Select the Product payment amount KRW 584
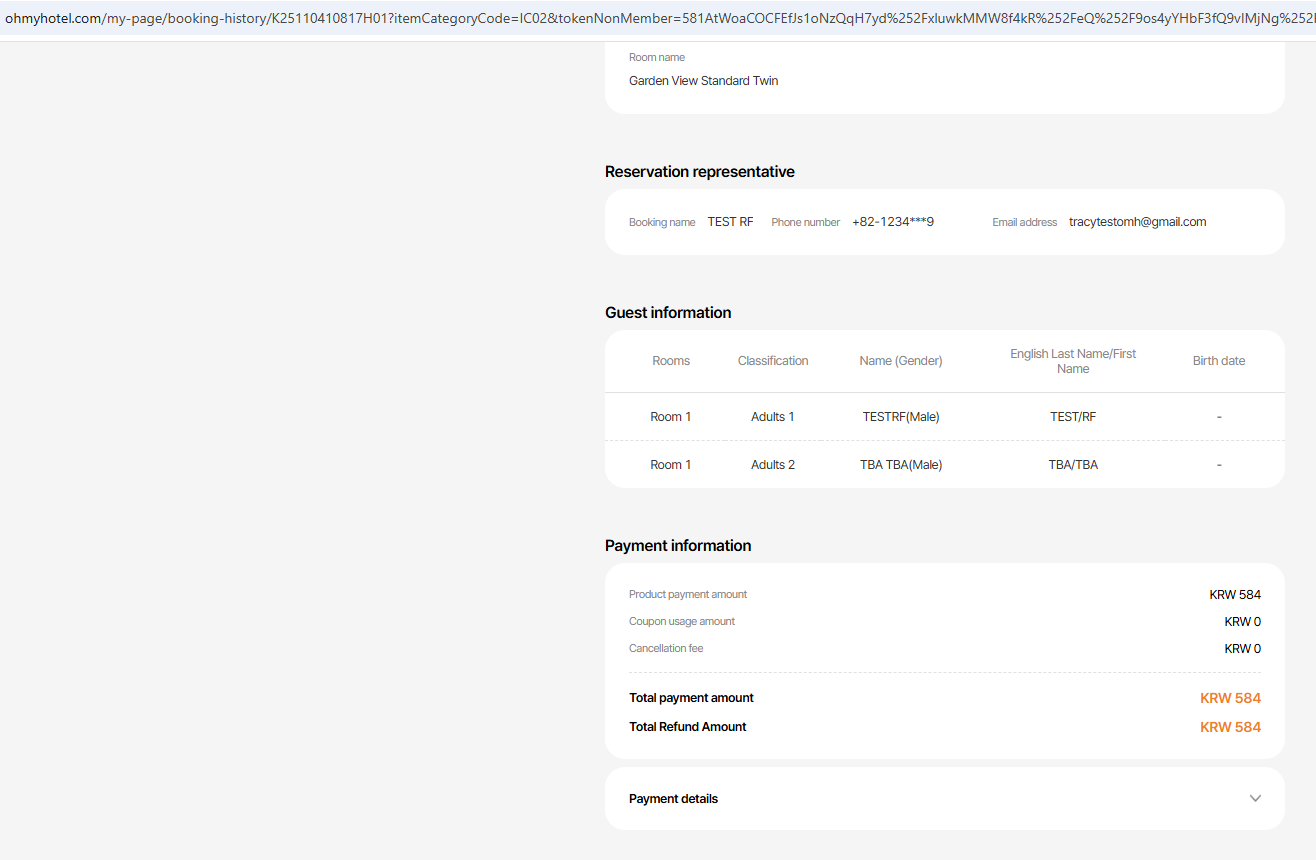The height and width of the screenshot is (860, 1316). pos(1235,595)
